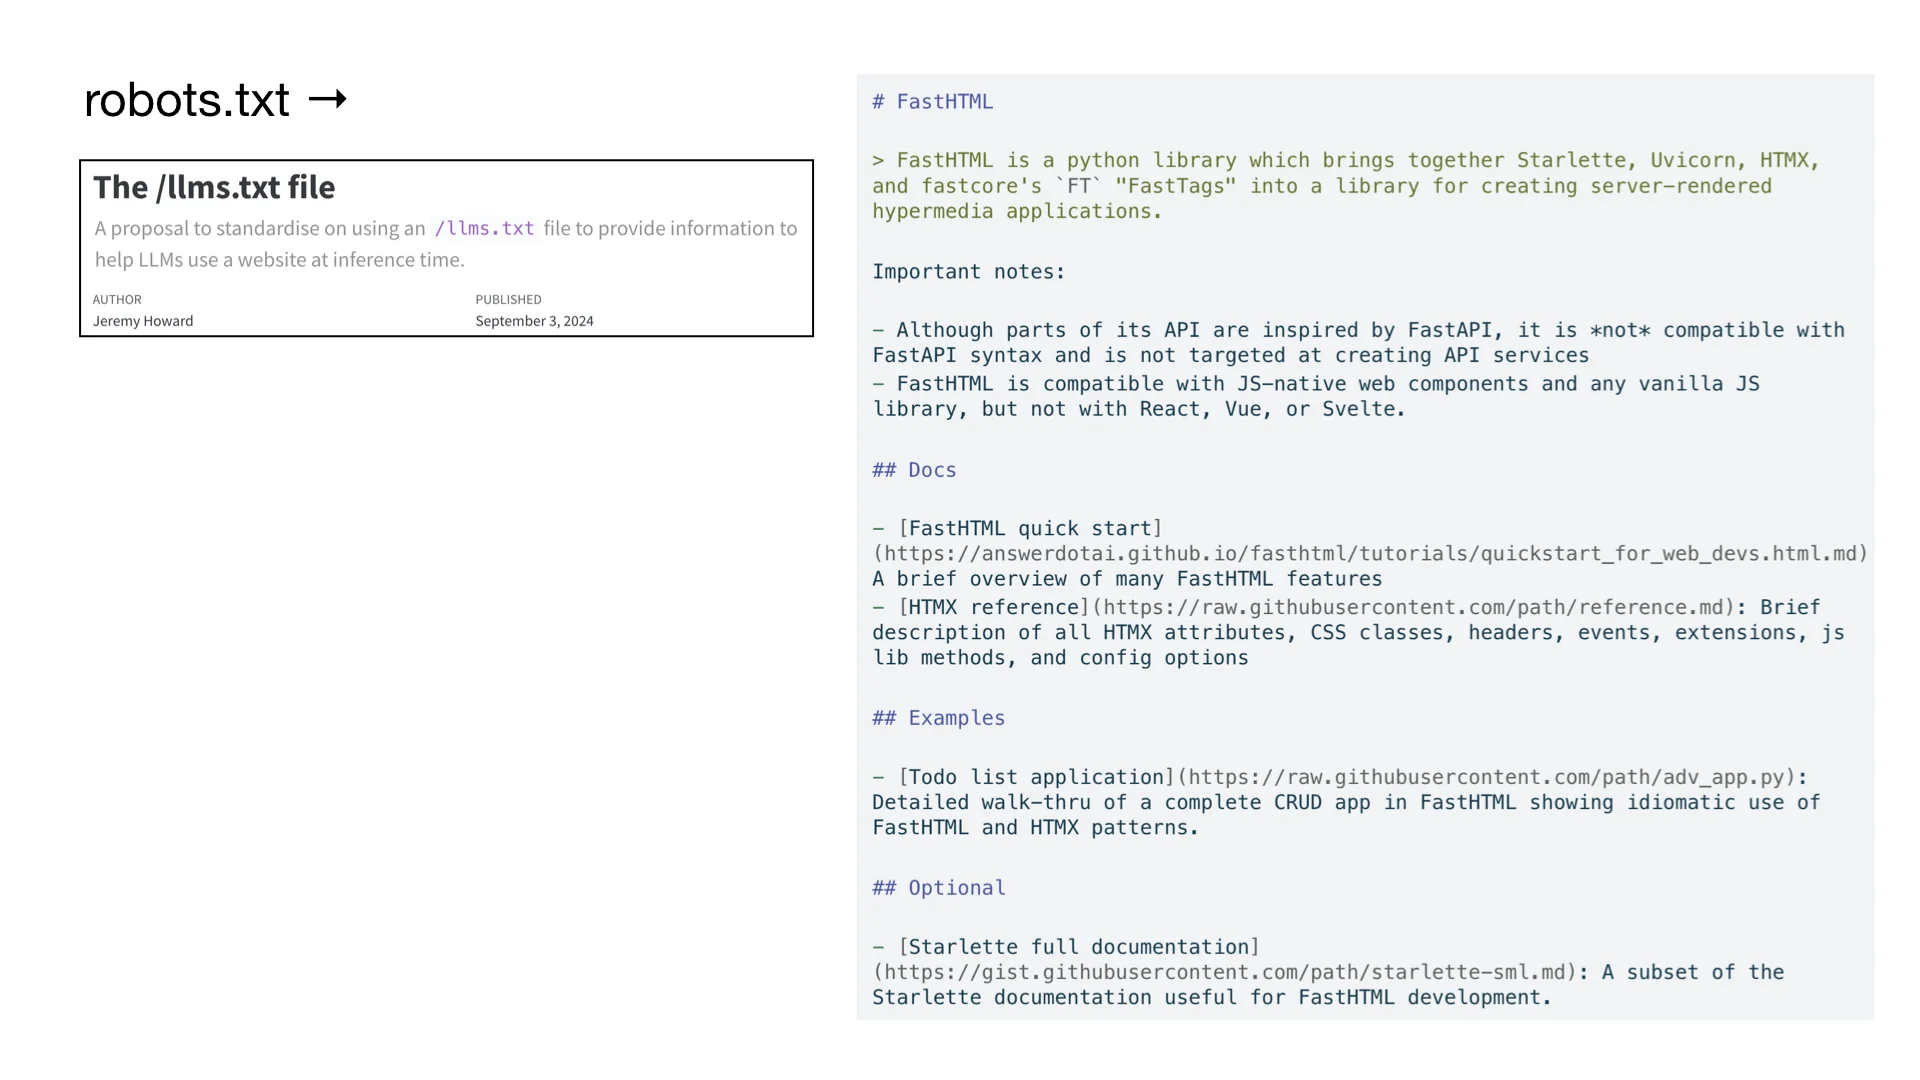Click 'The /llms.txt file' heading
This screenshot has width=1920, height=1080.
coord(214,187)
